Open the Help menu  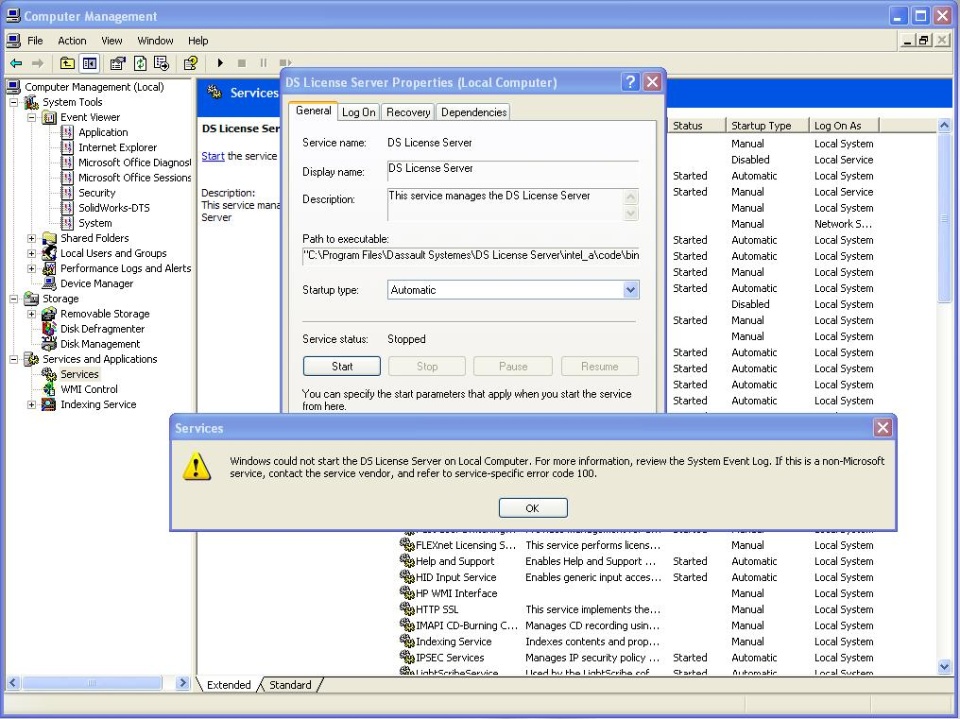point(198,40)
